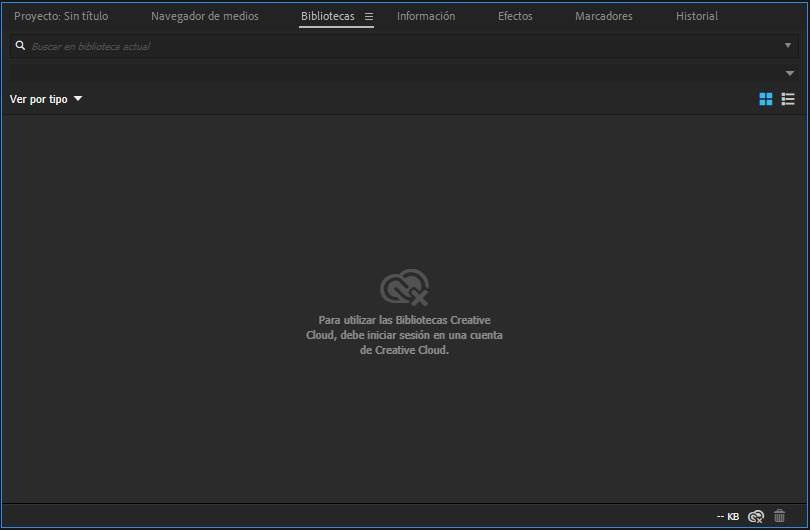This screenshot has height=530, width=810.
Task: Switch to list view
Action: click(788, 99)
